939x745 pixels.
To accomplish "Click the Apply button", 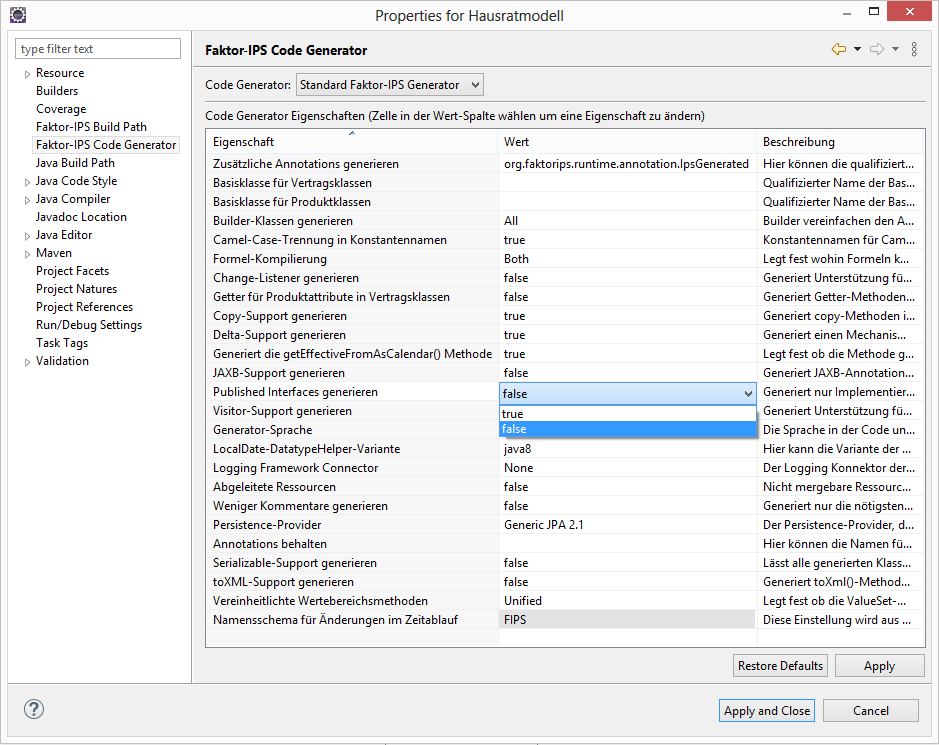I will (879, 665).
